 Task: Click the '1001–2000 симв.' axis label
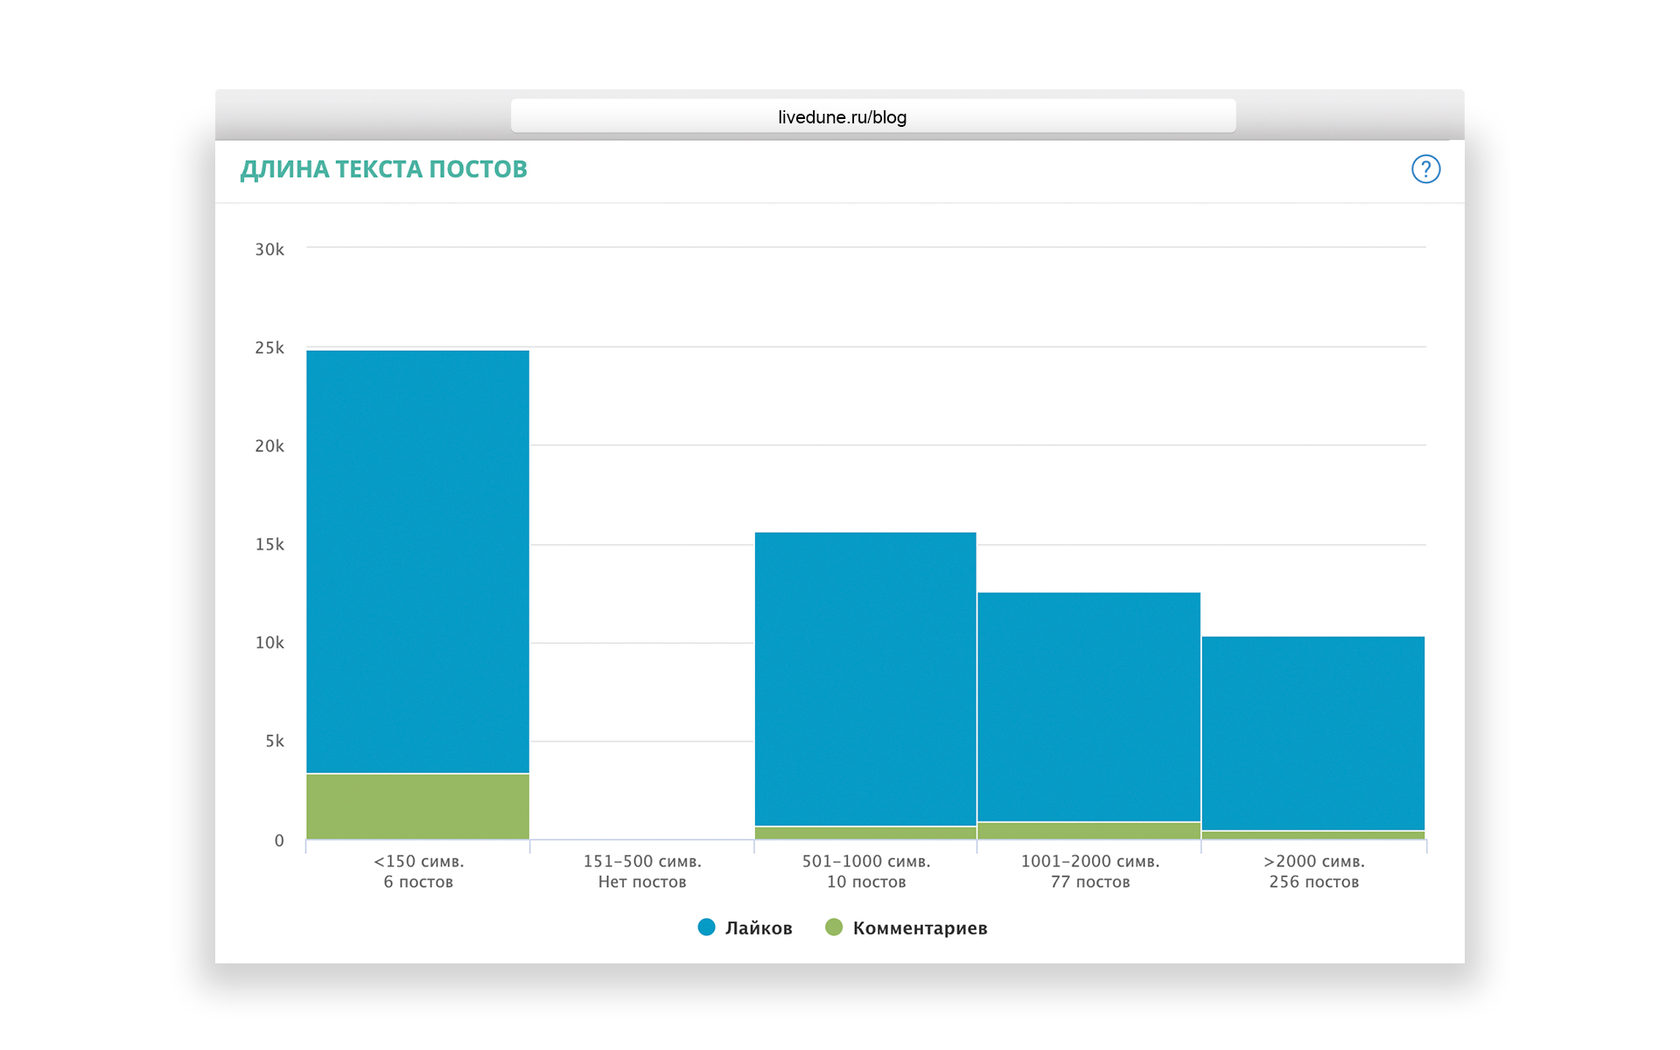pyautogui.click(x=1090, y=861)
